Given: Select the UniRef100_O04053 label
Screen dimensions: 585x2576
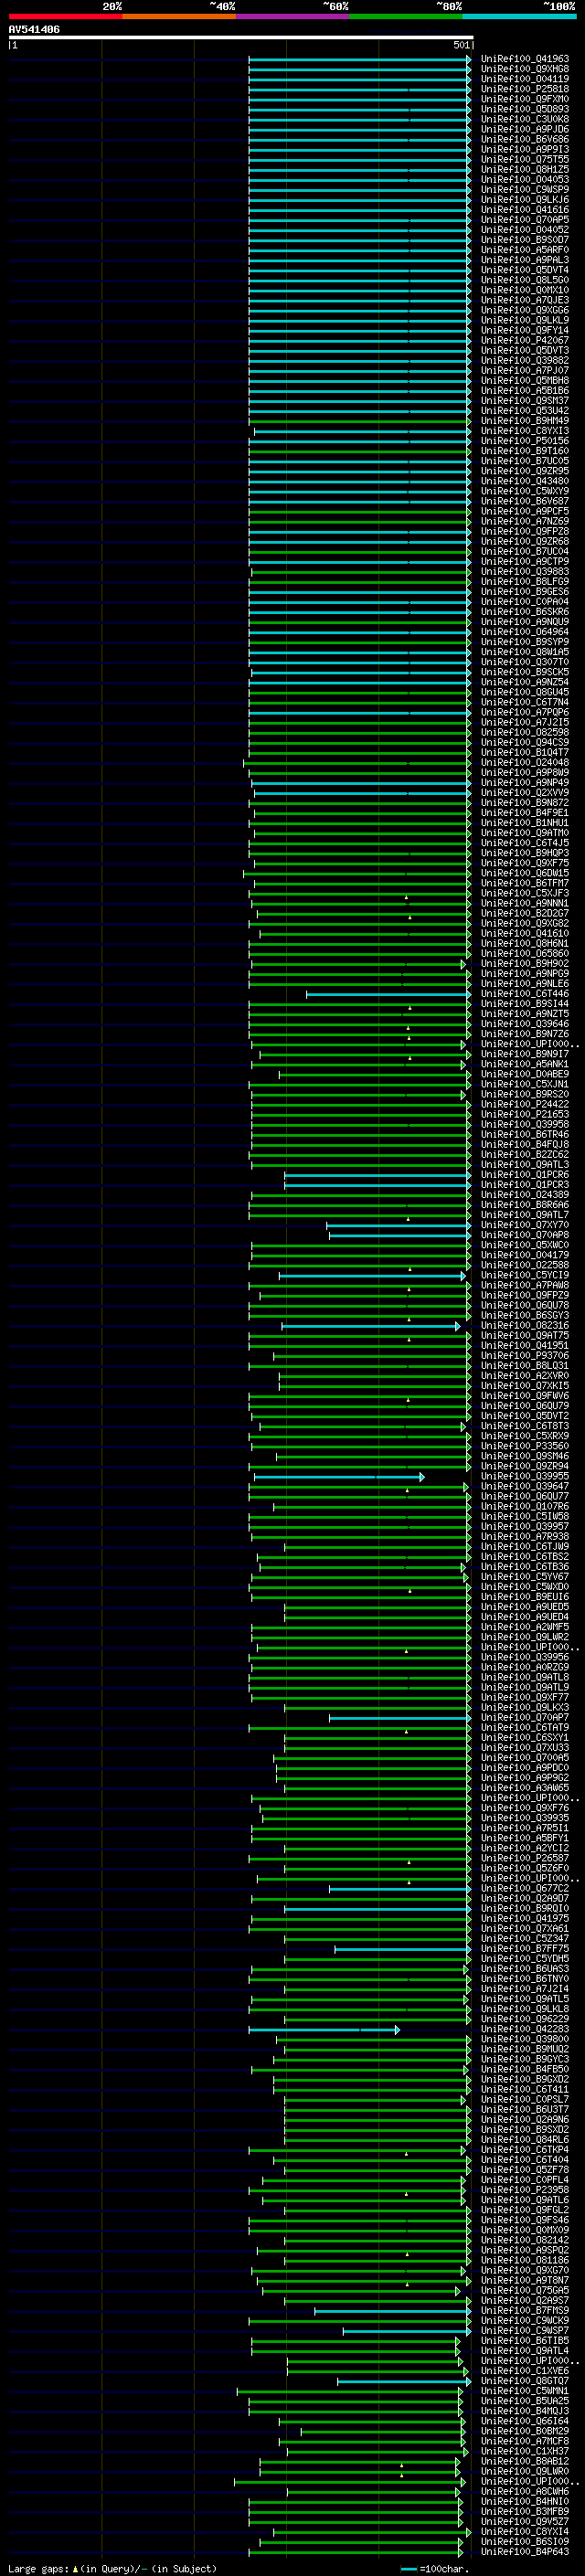Looking at the screenshot, I should pyautogui.click(x=524, y=179).
